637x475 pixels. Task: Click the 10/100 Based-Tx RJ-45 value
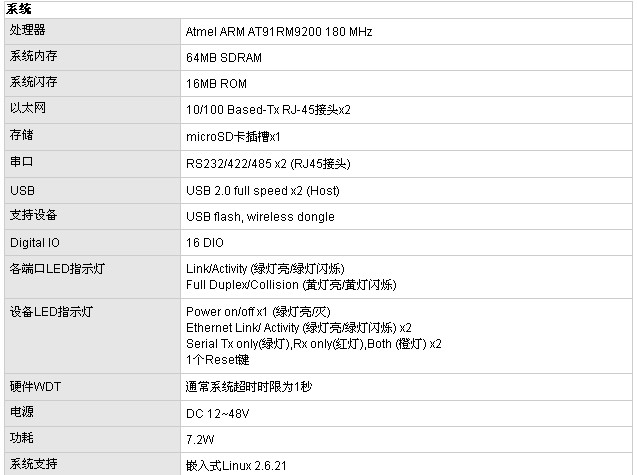[x=268, y=109]
